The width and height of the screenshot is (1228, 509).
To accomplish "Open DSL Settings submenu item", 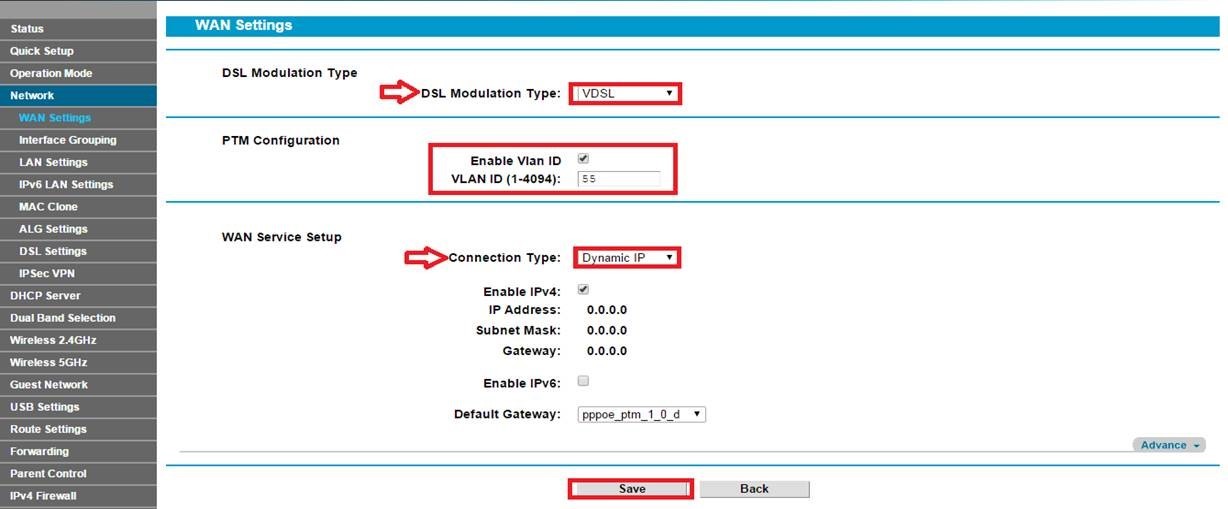I will [78, 251].
